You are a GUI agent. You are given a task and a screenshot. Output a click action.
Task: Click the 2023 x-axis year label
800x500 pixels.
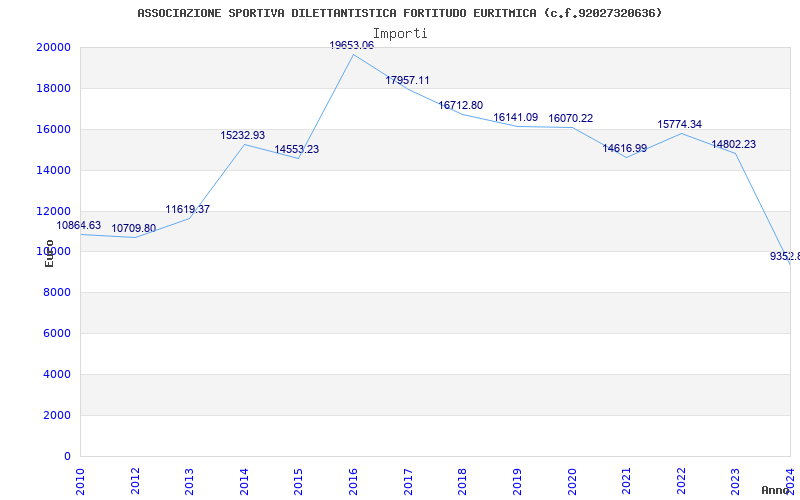pos(735,481)
